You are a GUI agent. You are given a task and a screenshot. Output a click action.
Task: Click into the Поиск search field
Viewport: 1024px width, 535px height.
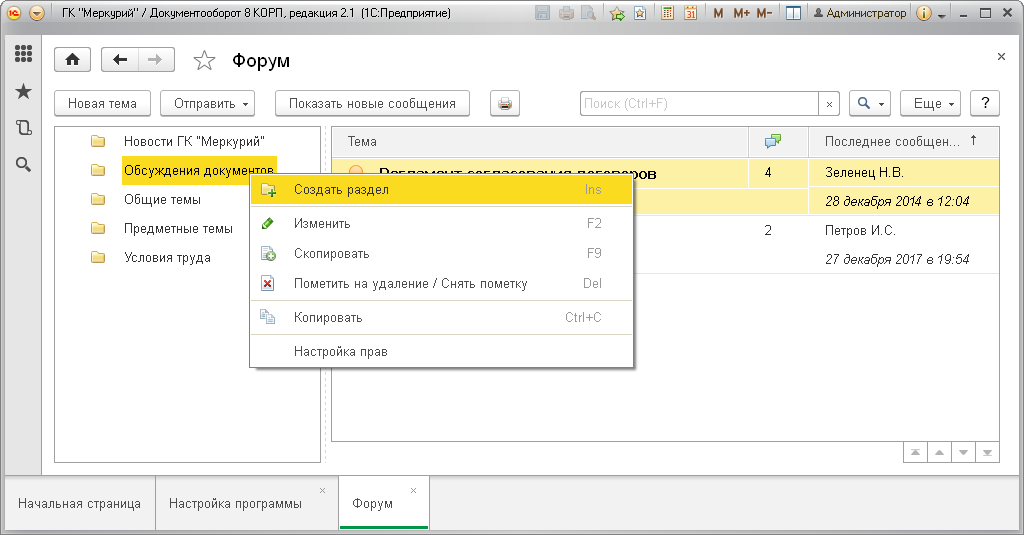pos(699,103)
